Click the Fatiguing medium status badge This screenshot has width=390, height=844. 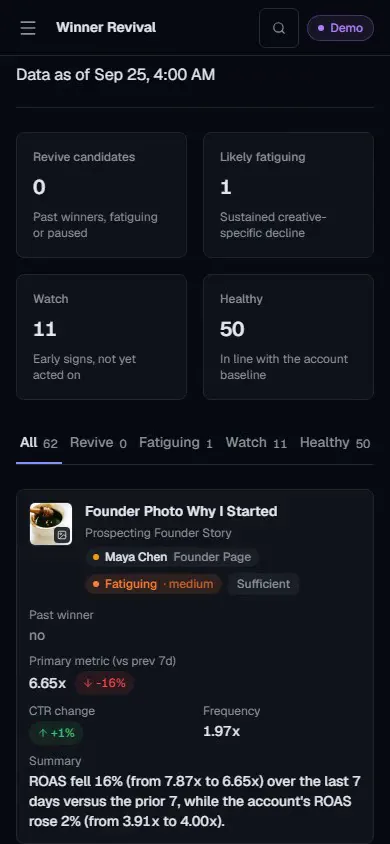(x=153, y=584)
